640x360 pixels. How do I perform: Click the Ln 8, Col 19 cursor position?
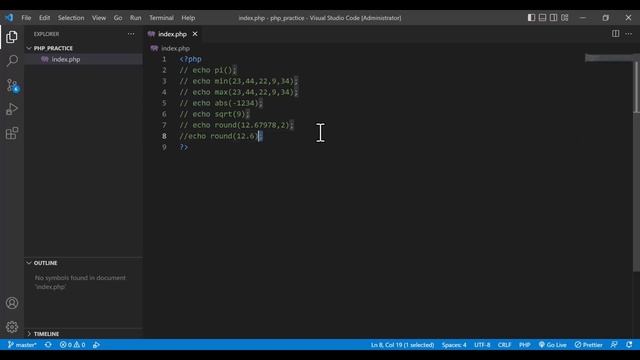[x=402, y=345]
